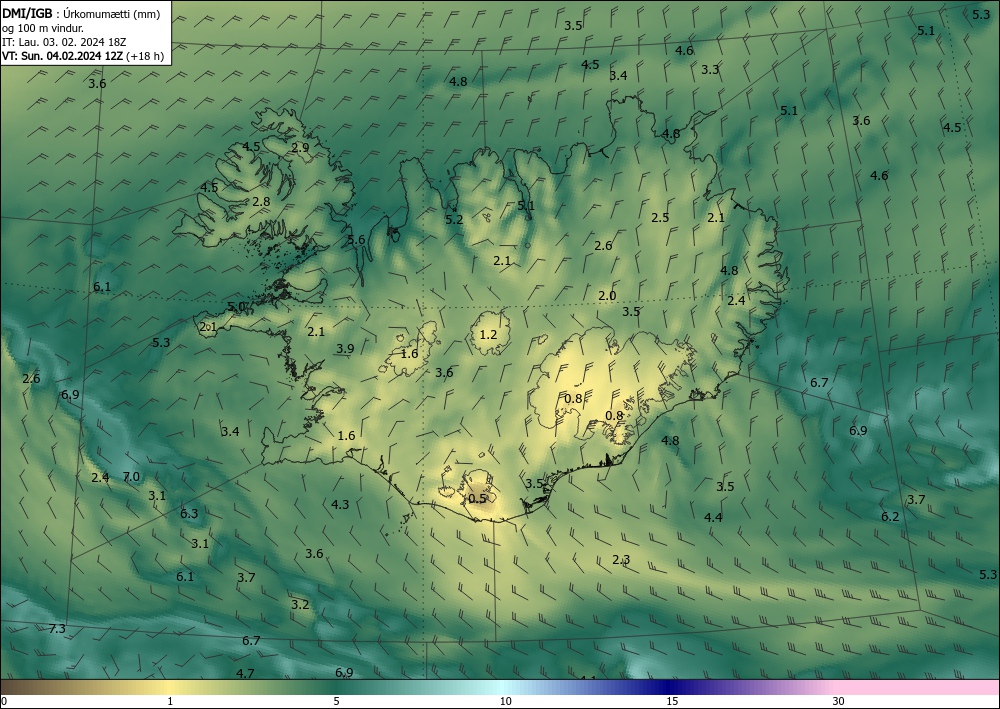Click the 0.5 value on the south coast glacier
Screen dimensions: 1000x709
pos(478,499)
